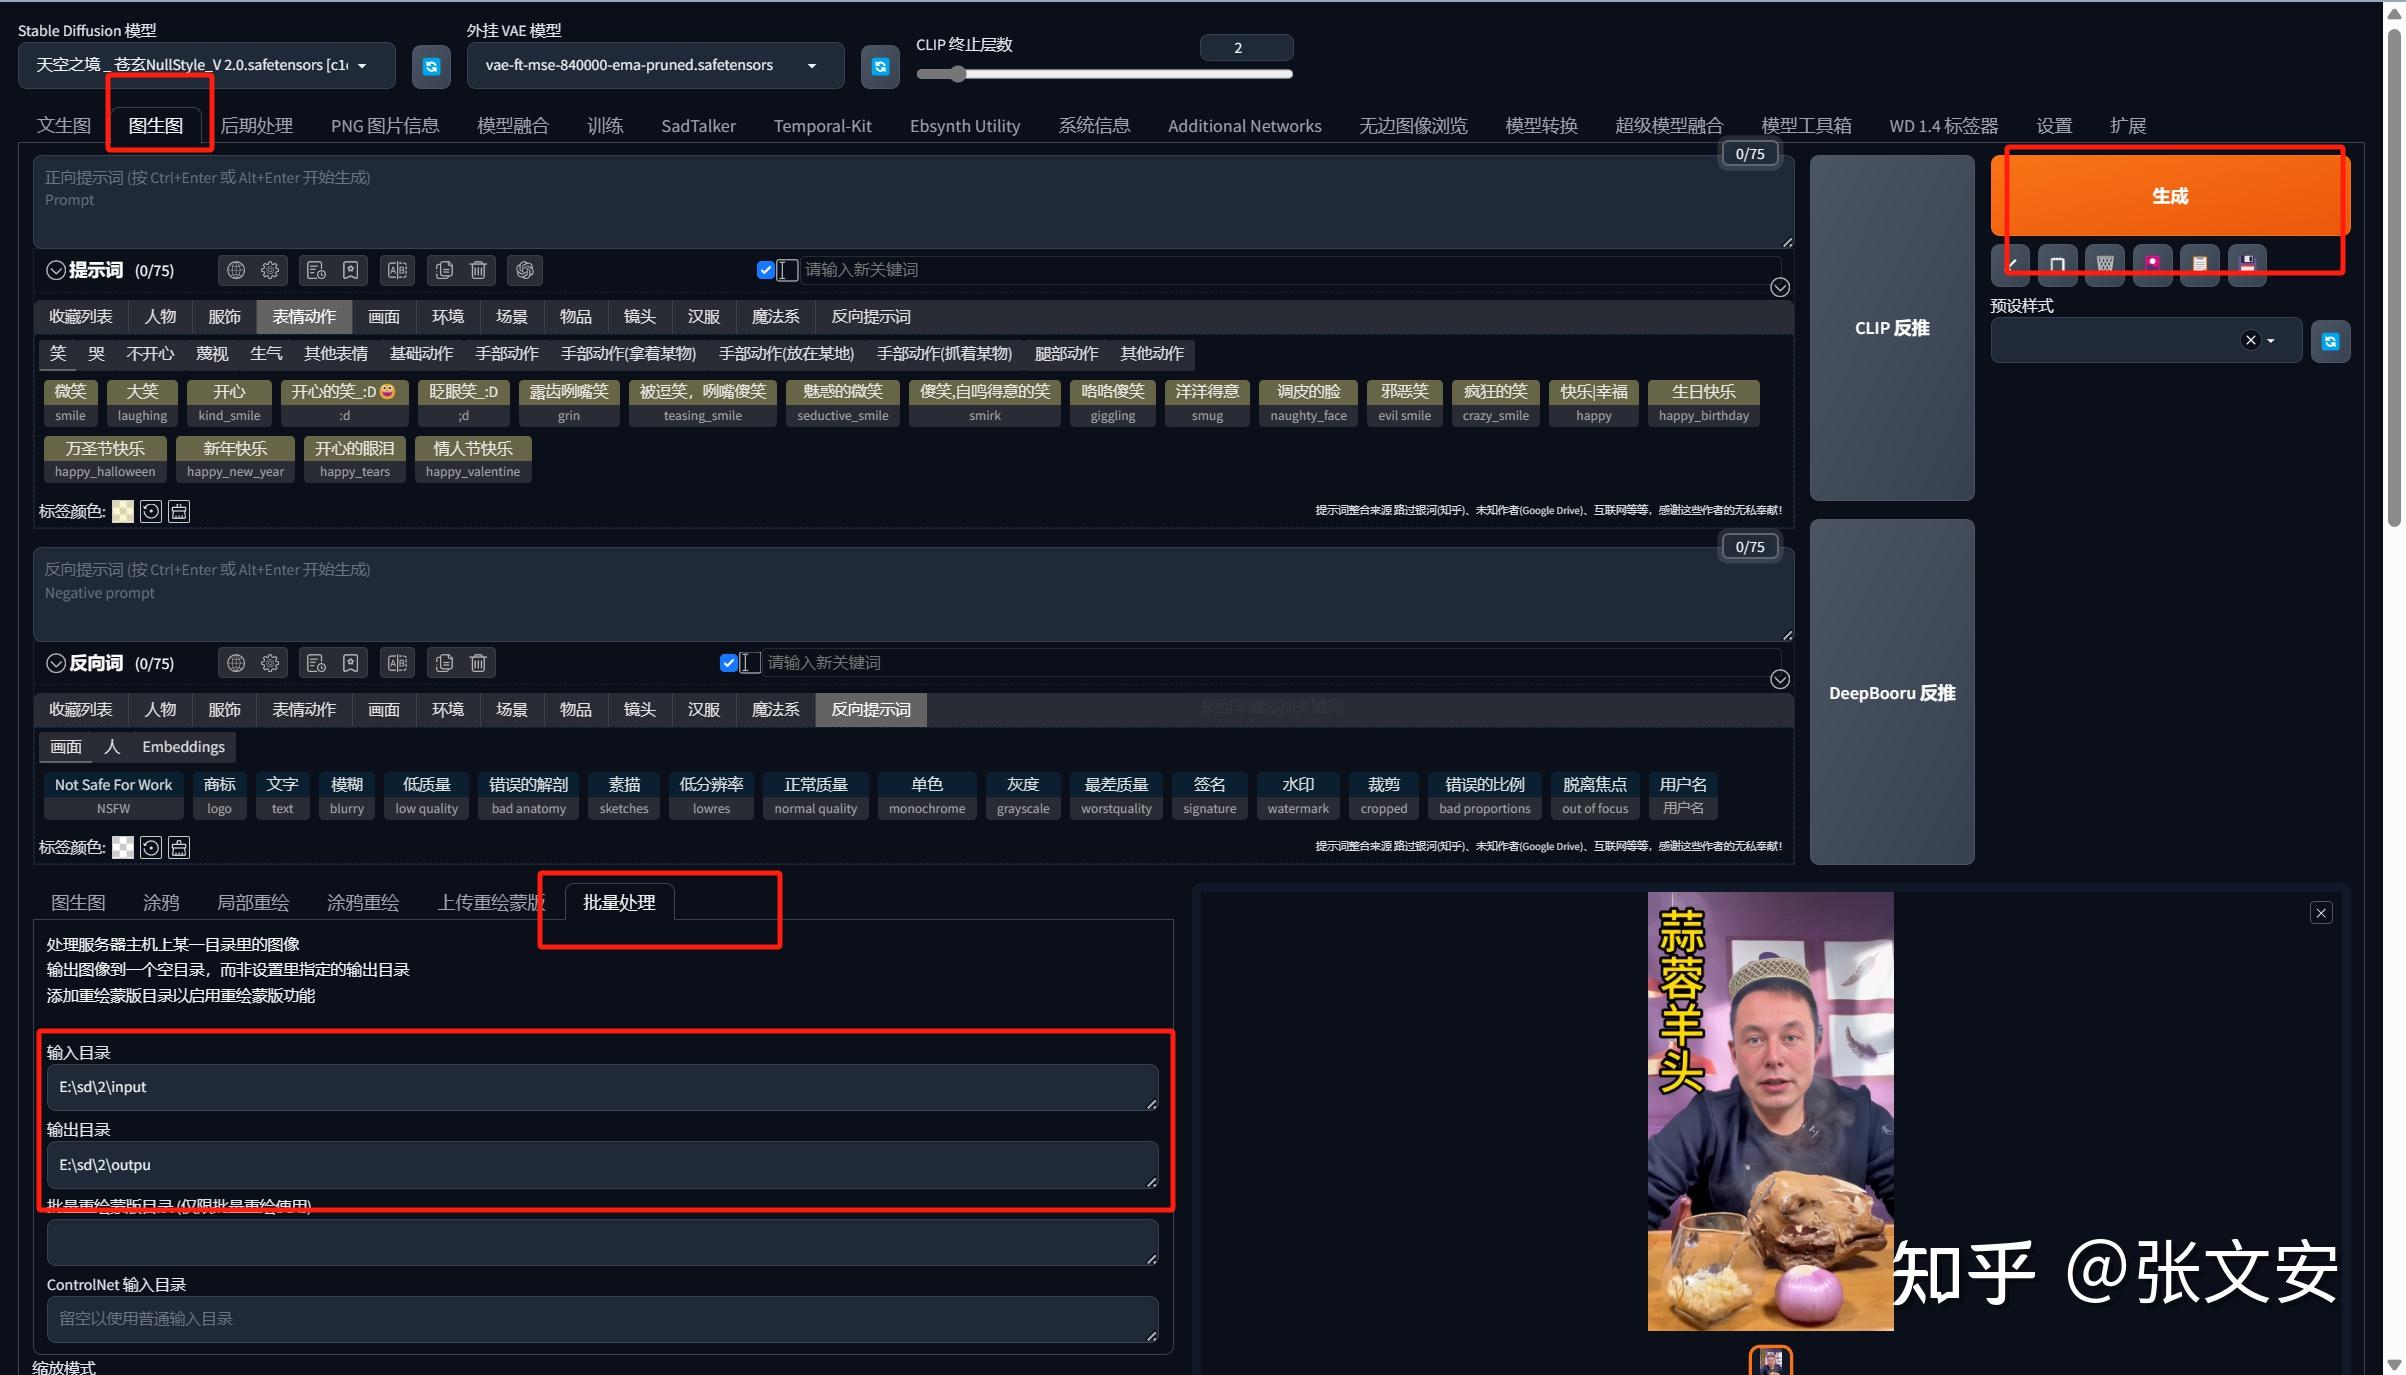The width and height of the screenshot is (2406, 1375).
Task: Adjust the CLIP 终止层数 slider
Action: pos(958,74)
